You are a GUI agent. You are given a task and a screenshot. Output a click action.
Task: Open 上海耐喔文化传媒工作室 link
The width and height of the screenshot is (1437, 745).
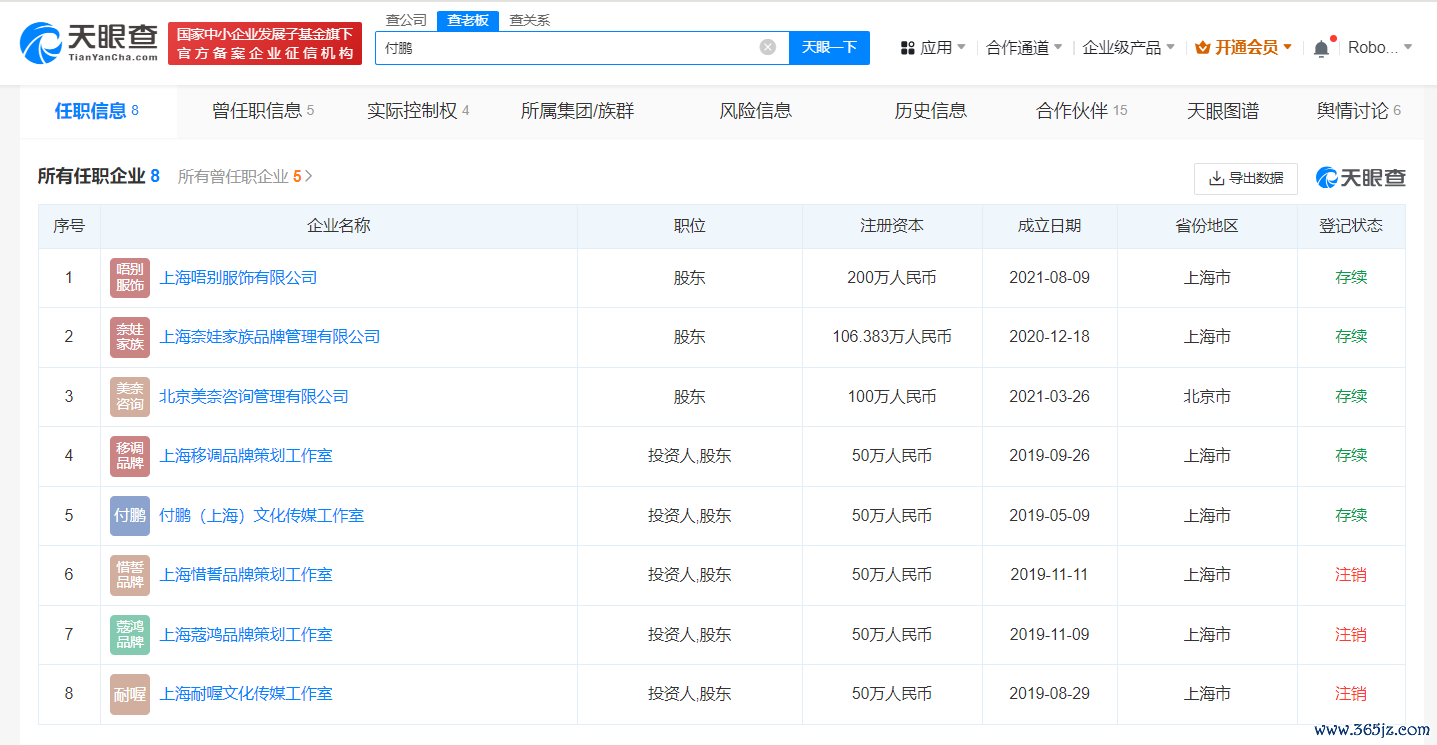(246, 694)
